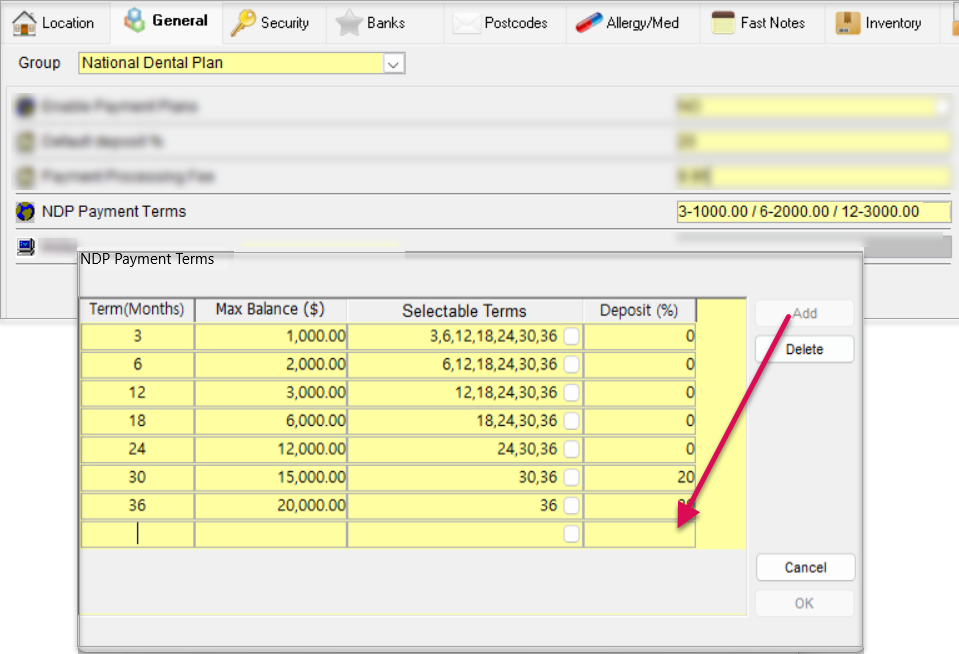Click the OK button
959x654 pixels.
[804, 603]
